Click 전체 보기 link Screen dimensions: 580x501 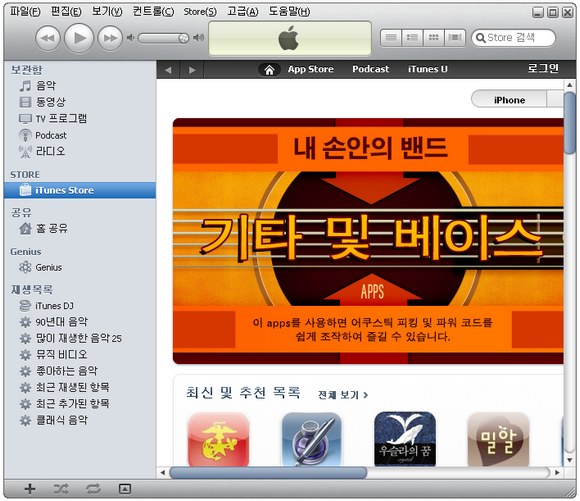click(x=343, y=395)
